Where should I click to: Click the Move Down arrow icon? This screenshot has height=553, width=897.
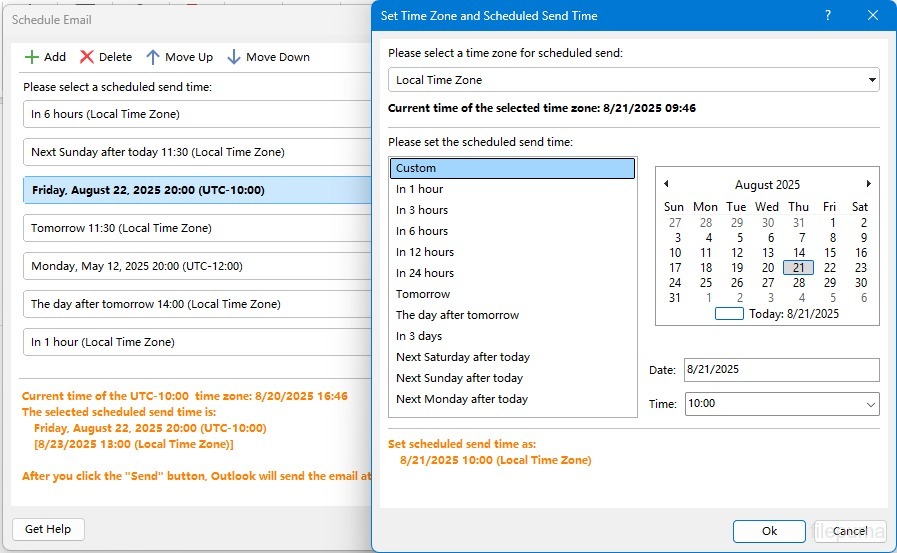(234, 57)
